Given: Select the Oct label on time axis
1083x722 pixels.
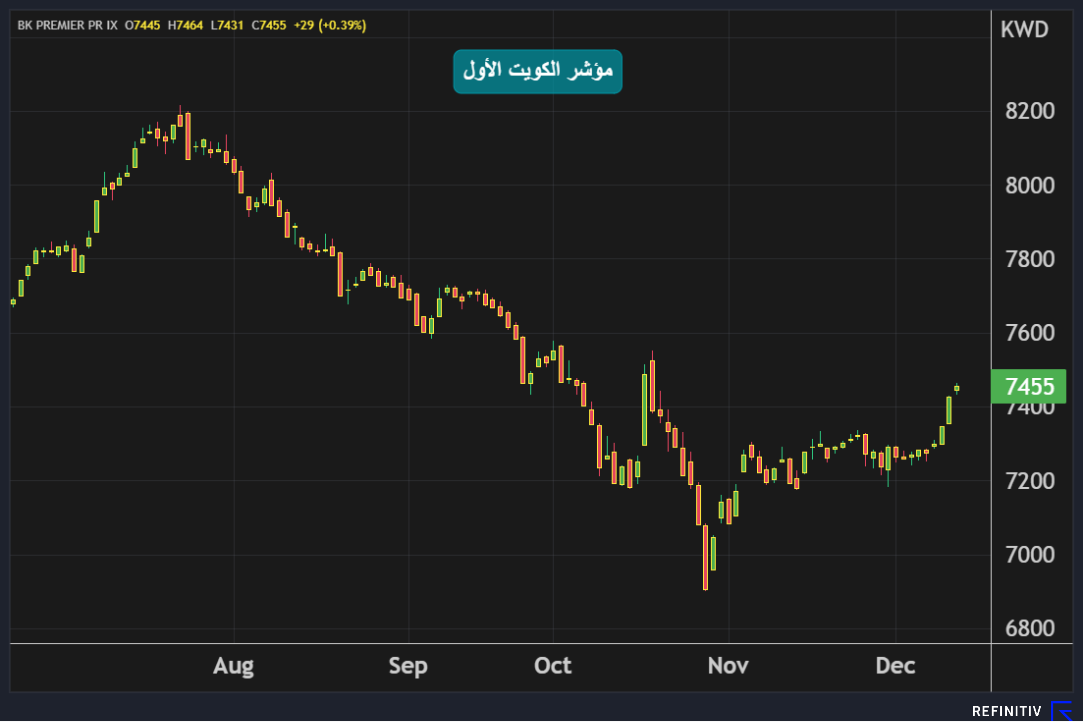Looking at the screenshot, I should click(x=553, y=666).
